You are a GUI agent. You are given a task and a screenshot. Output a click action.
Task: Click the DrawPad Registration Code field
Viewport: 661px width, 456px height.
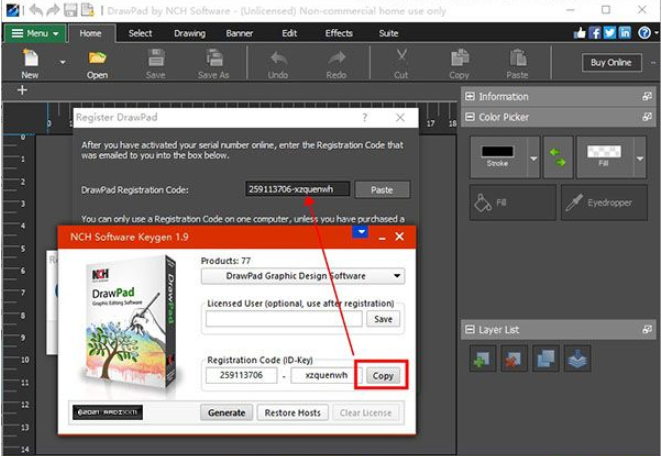pos(298,189)
